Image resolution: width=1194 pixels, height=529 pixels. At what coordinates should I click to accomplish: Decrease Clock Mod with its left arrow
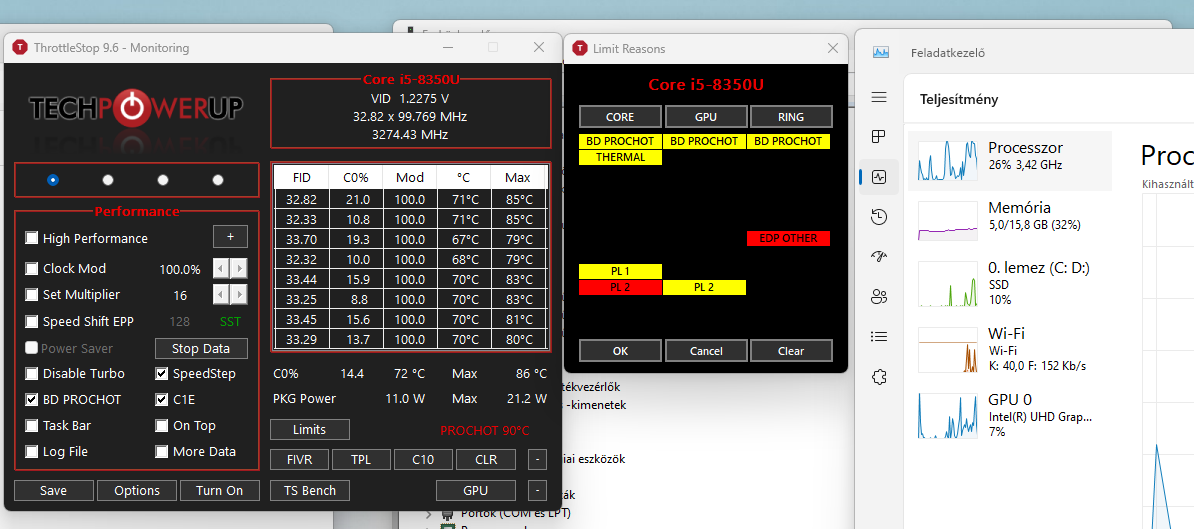tap(220, 269)
